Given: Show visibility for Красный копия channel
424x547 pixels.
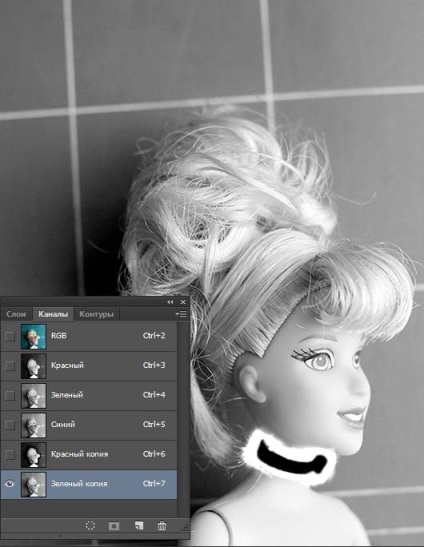Looking at the screenshot, I should (x=10, y=455).
